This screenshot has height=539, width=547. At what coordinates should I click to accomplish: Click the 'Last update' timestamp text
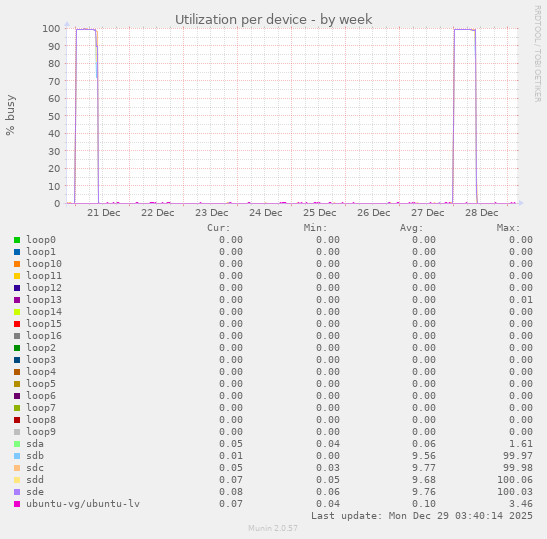tap(422, 516)
